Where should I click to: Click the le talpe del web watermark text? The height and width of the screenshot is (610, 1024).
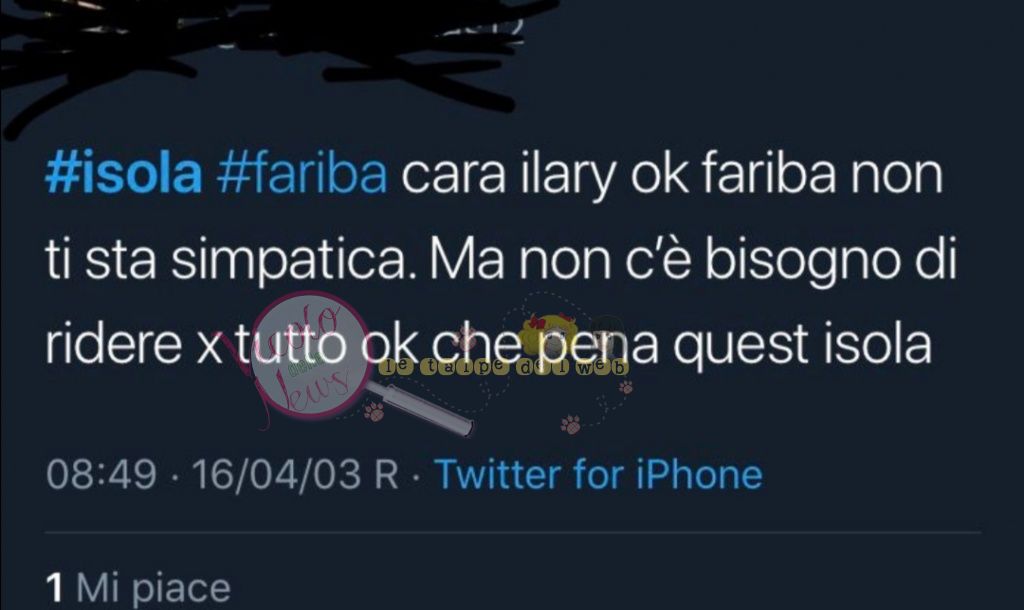504,368
